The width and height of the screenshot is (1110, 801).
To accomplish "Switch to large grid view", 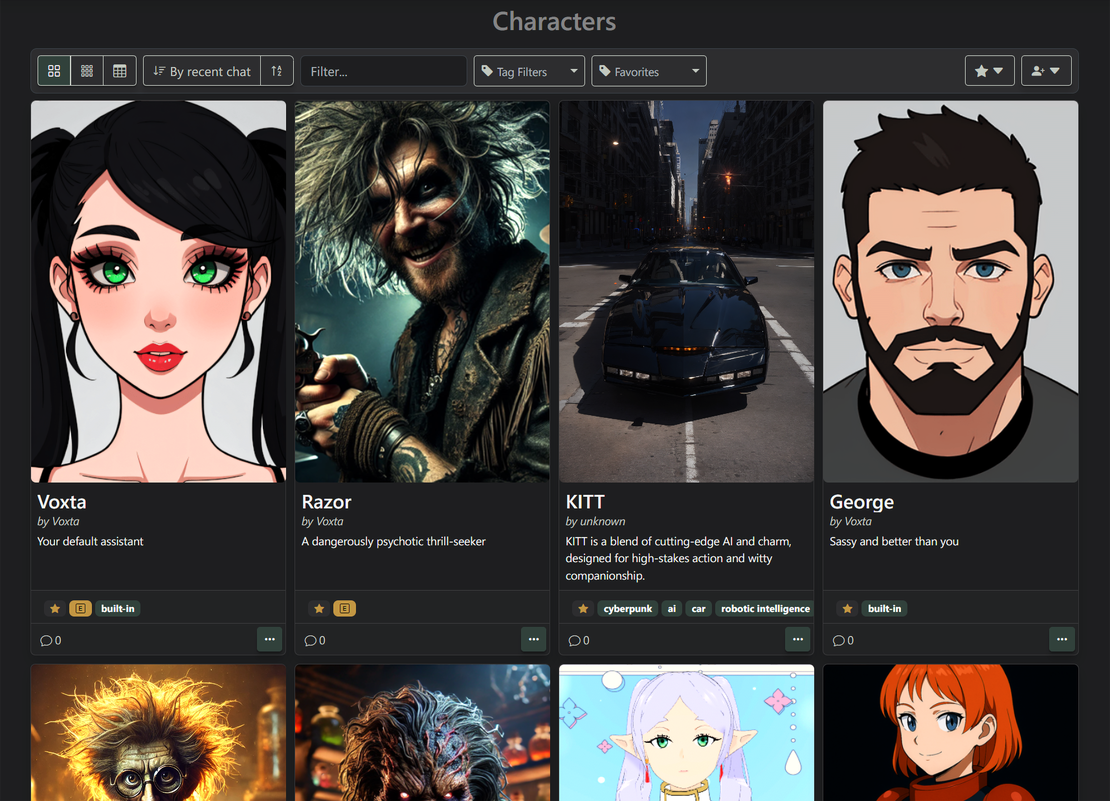I will click(54, 71).
